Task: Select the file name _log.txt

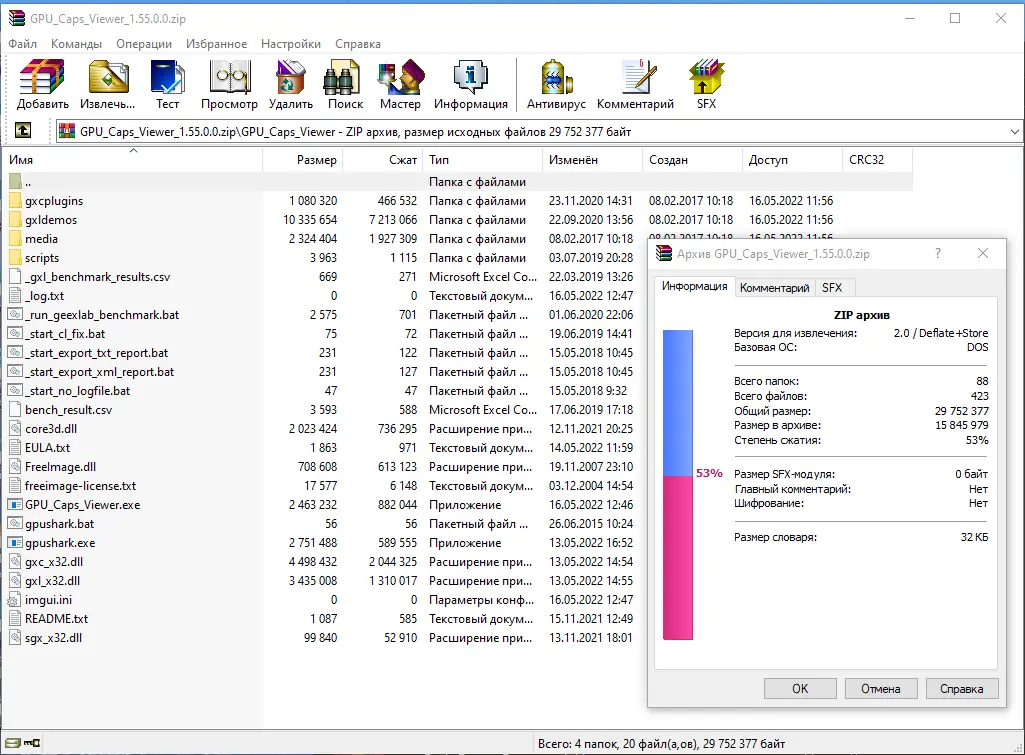Action: pos(44,295)
